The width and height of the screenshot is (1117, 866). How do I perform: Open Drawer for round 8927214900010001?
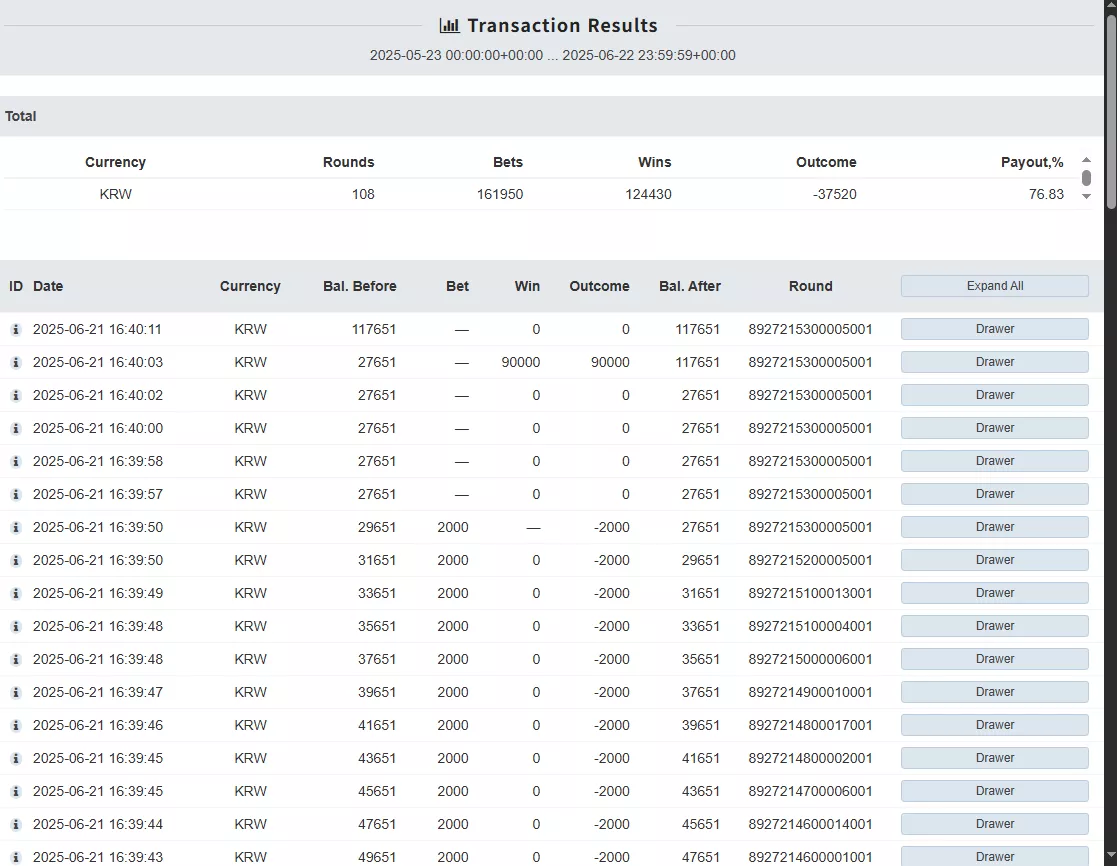click(994, 692)
